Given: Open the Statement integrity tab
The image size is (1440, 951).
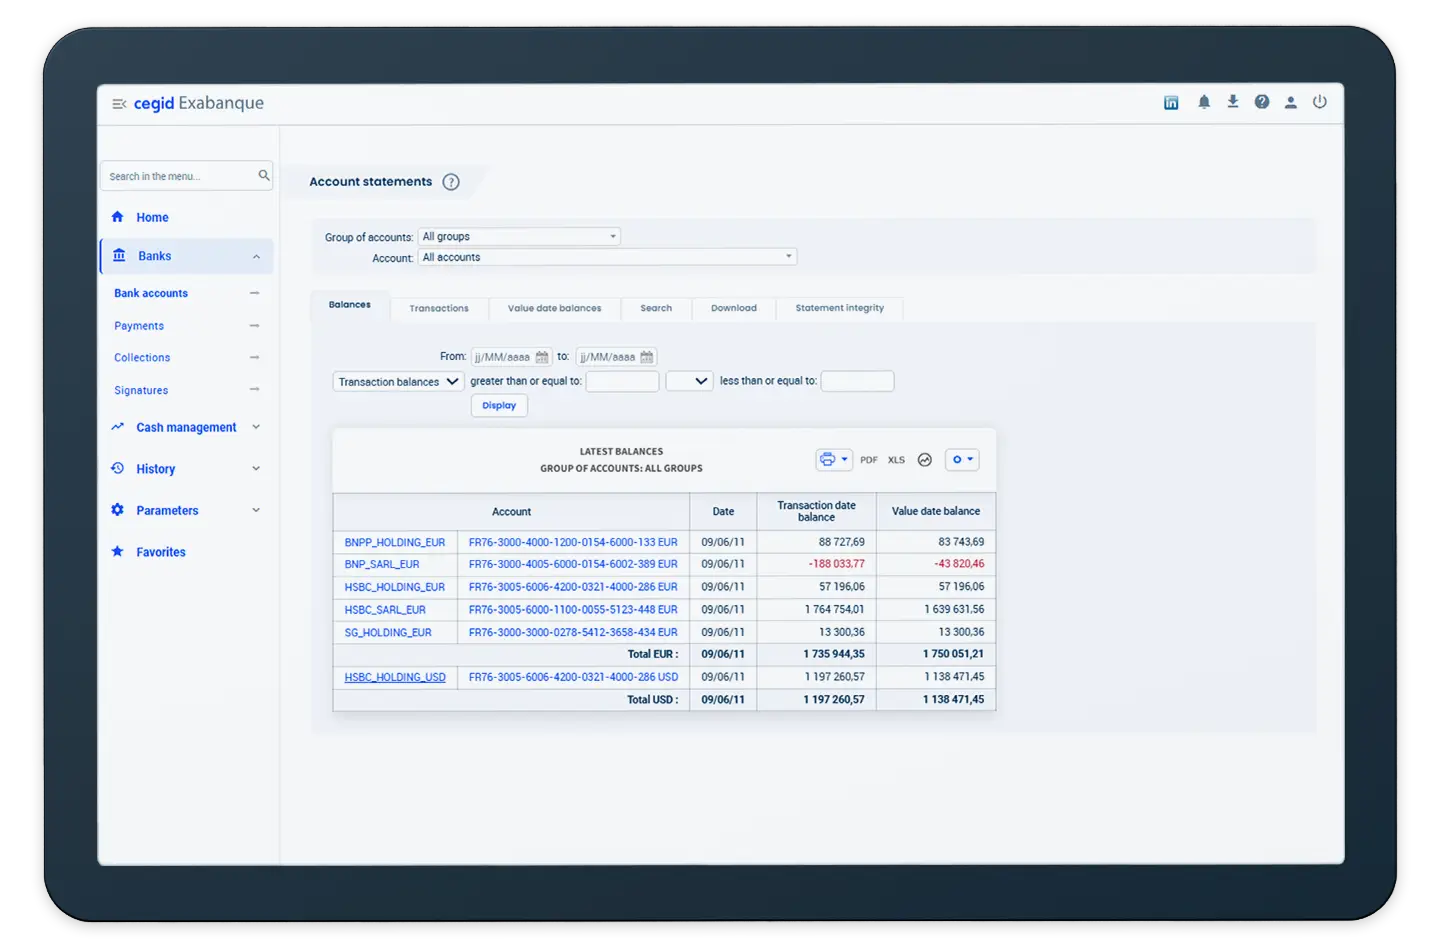Looking at the screenshot, I should click(x=839, y=308).
